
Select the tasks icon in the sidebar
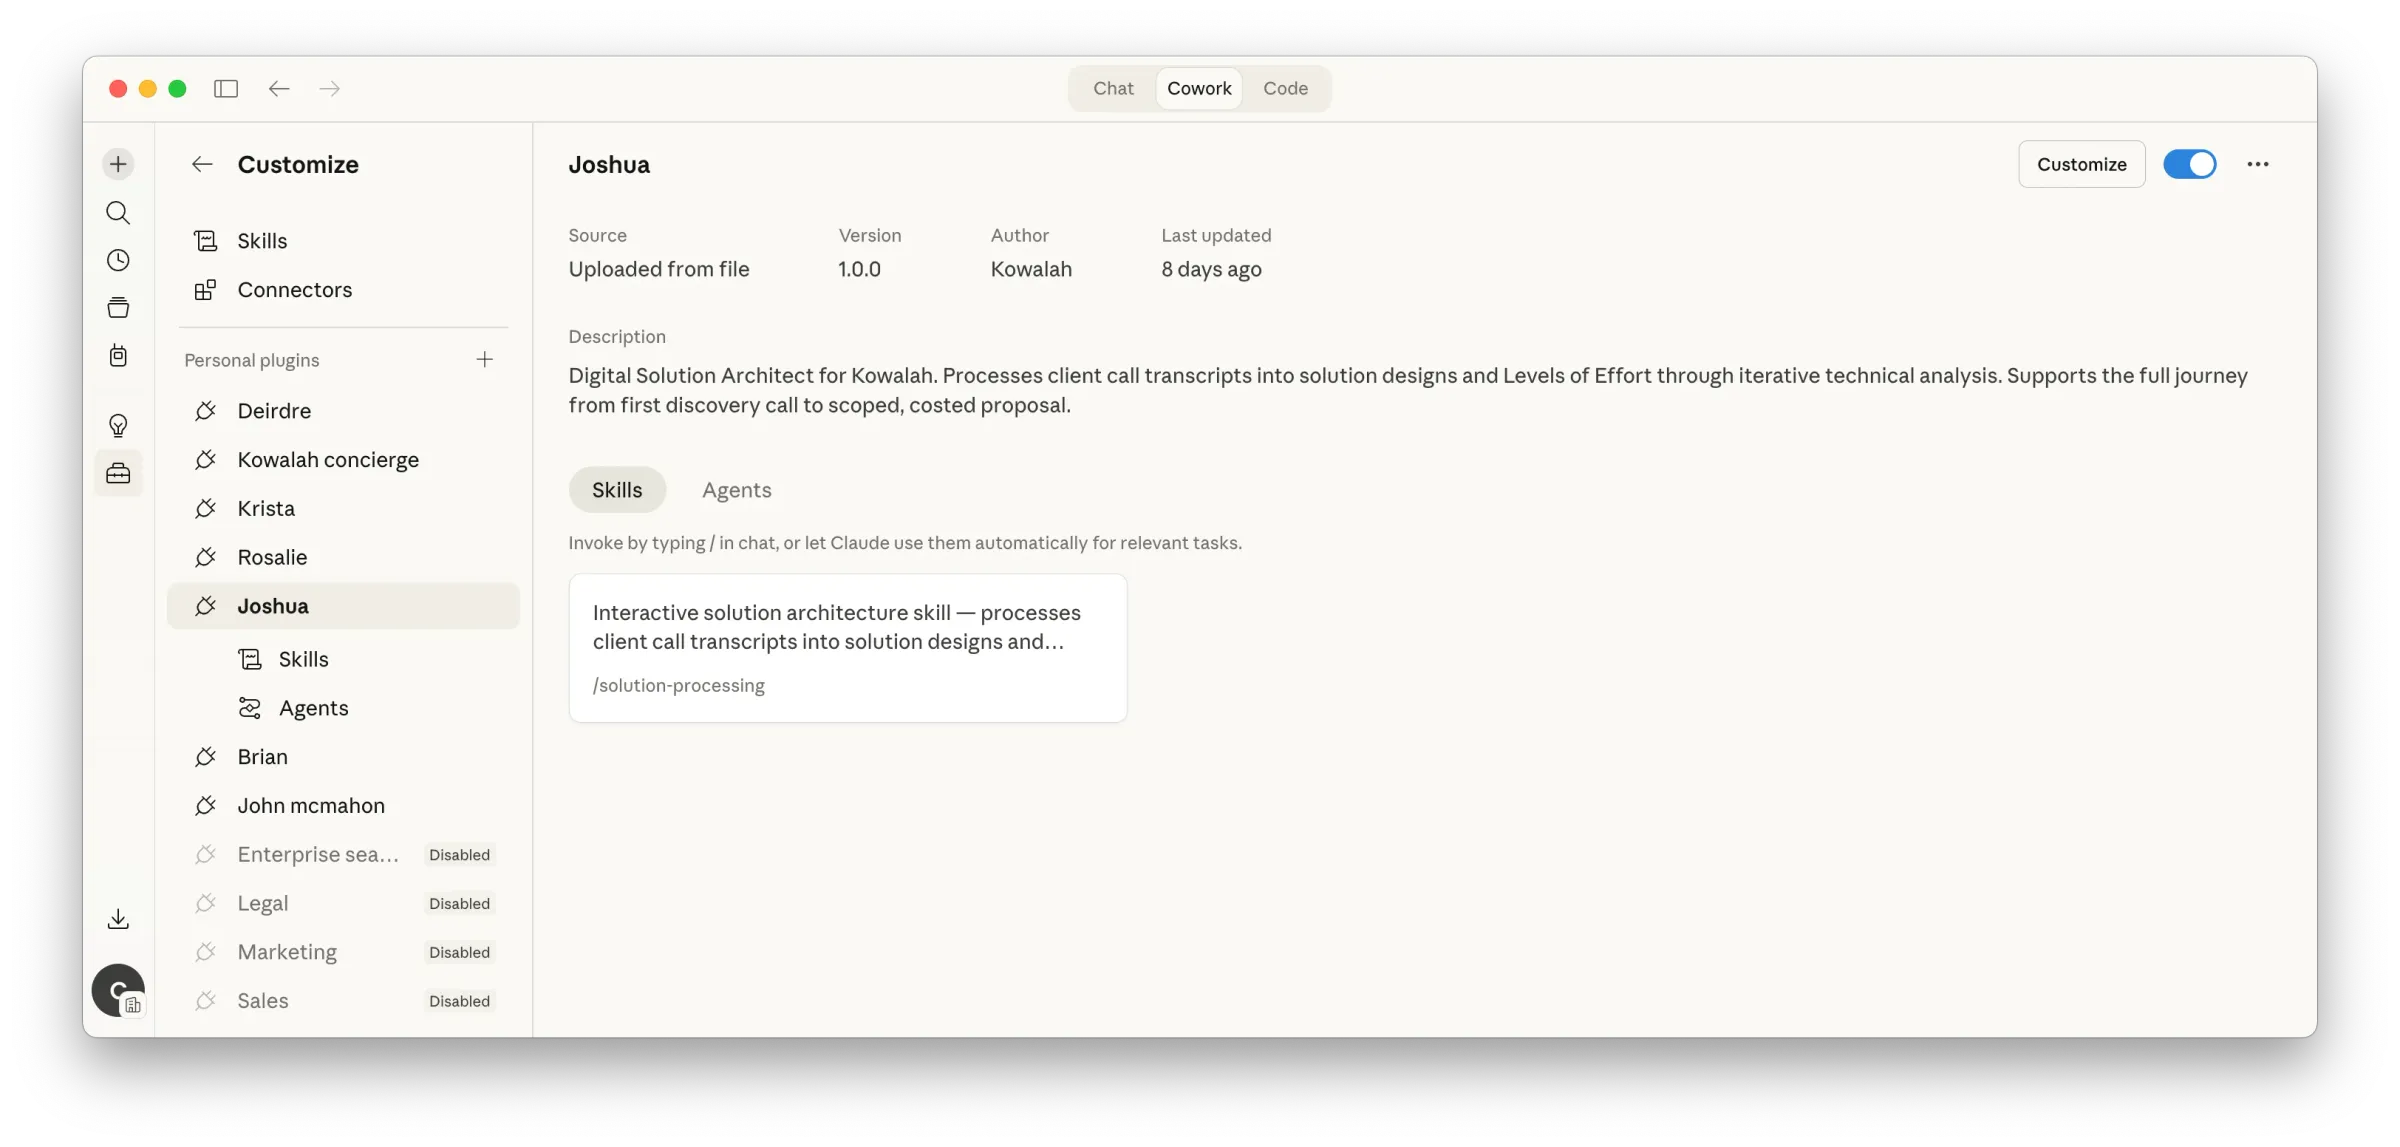click(x=118, y=355)
